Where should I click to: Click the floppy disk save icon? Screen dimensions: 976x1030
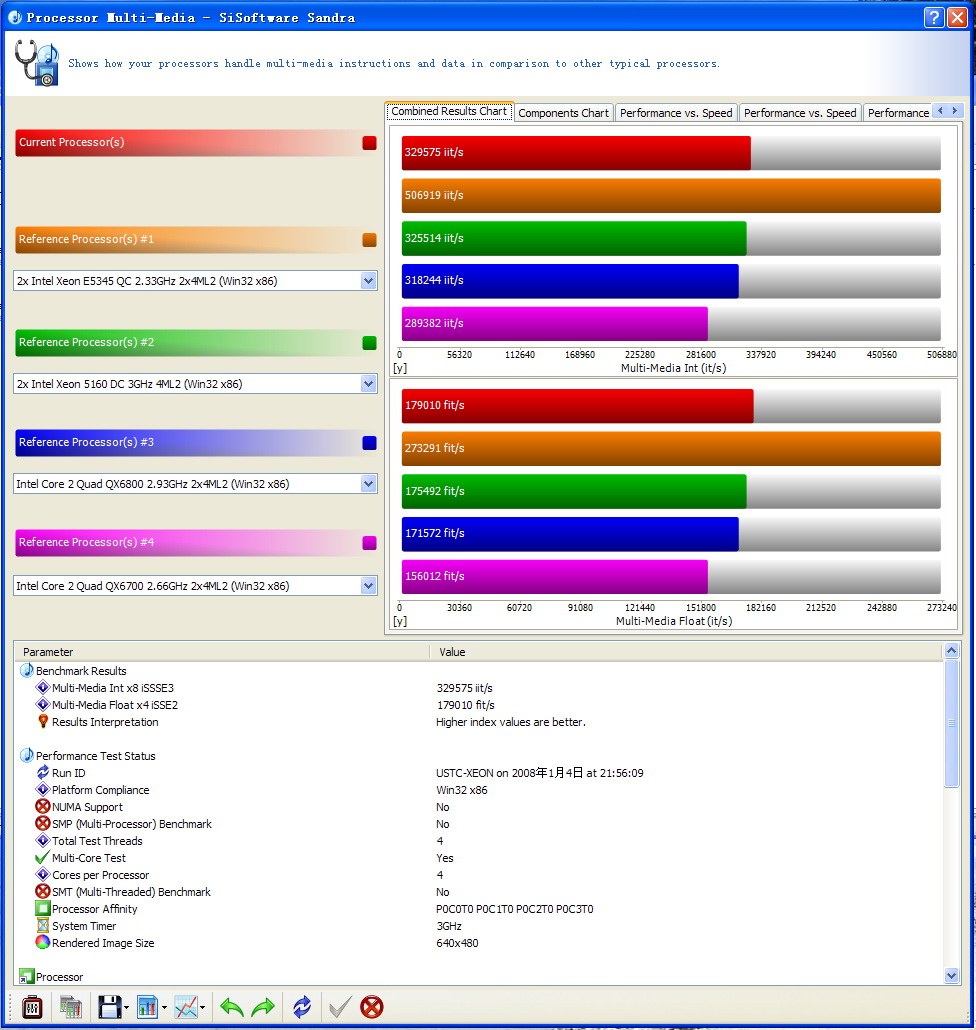coord(109,1007)
